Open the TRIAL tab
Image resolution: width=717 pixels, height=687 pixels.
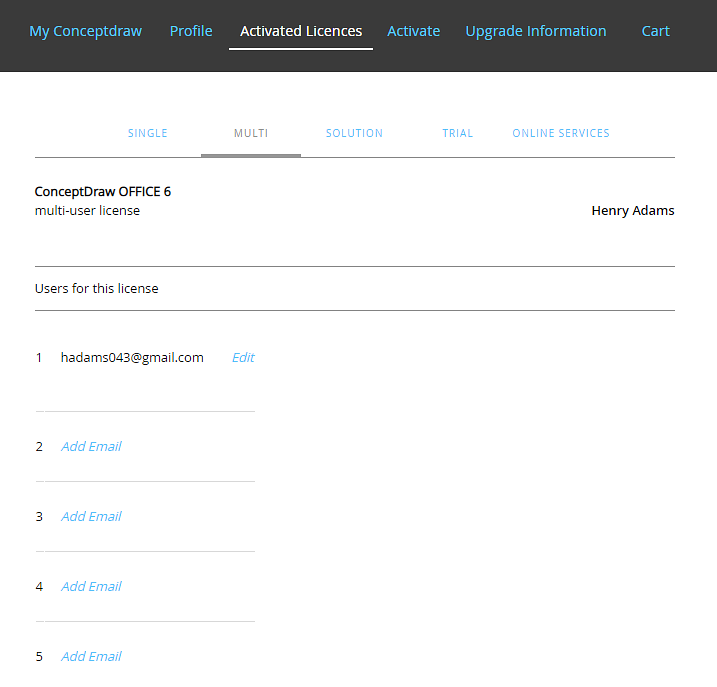[457, 133]
